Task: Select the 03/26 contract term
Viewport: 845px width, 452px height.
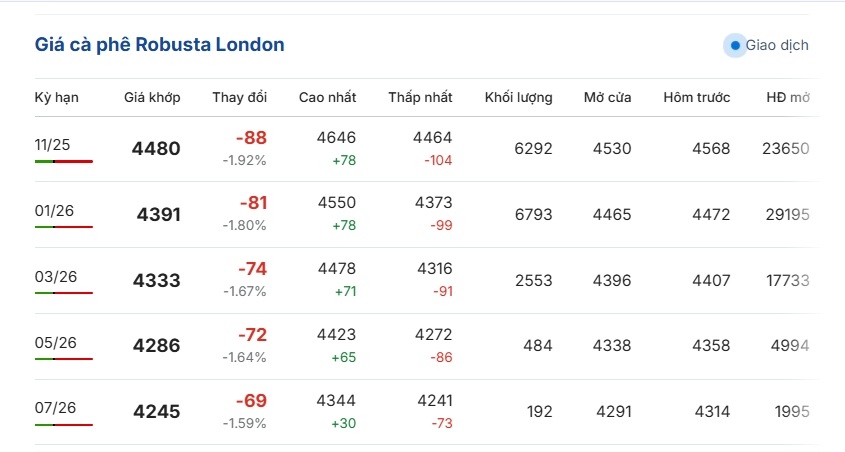Action: [54, 277]
